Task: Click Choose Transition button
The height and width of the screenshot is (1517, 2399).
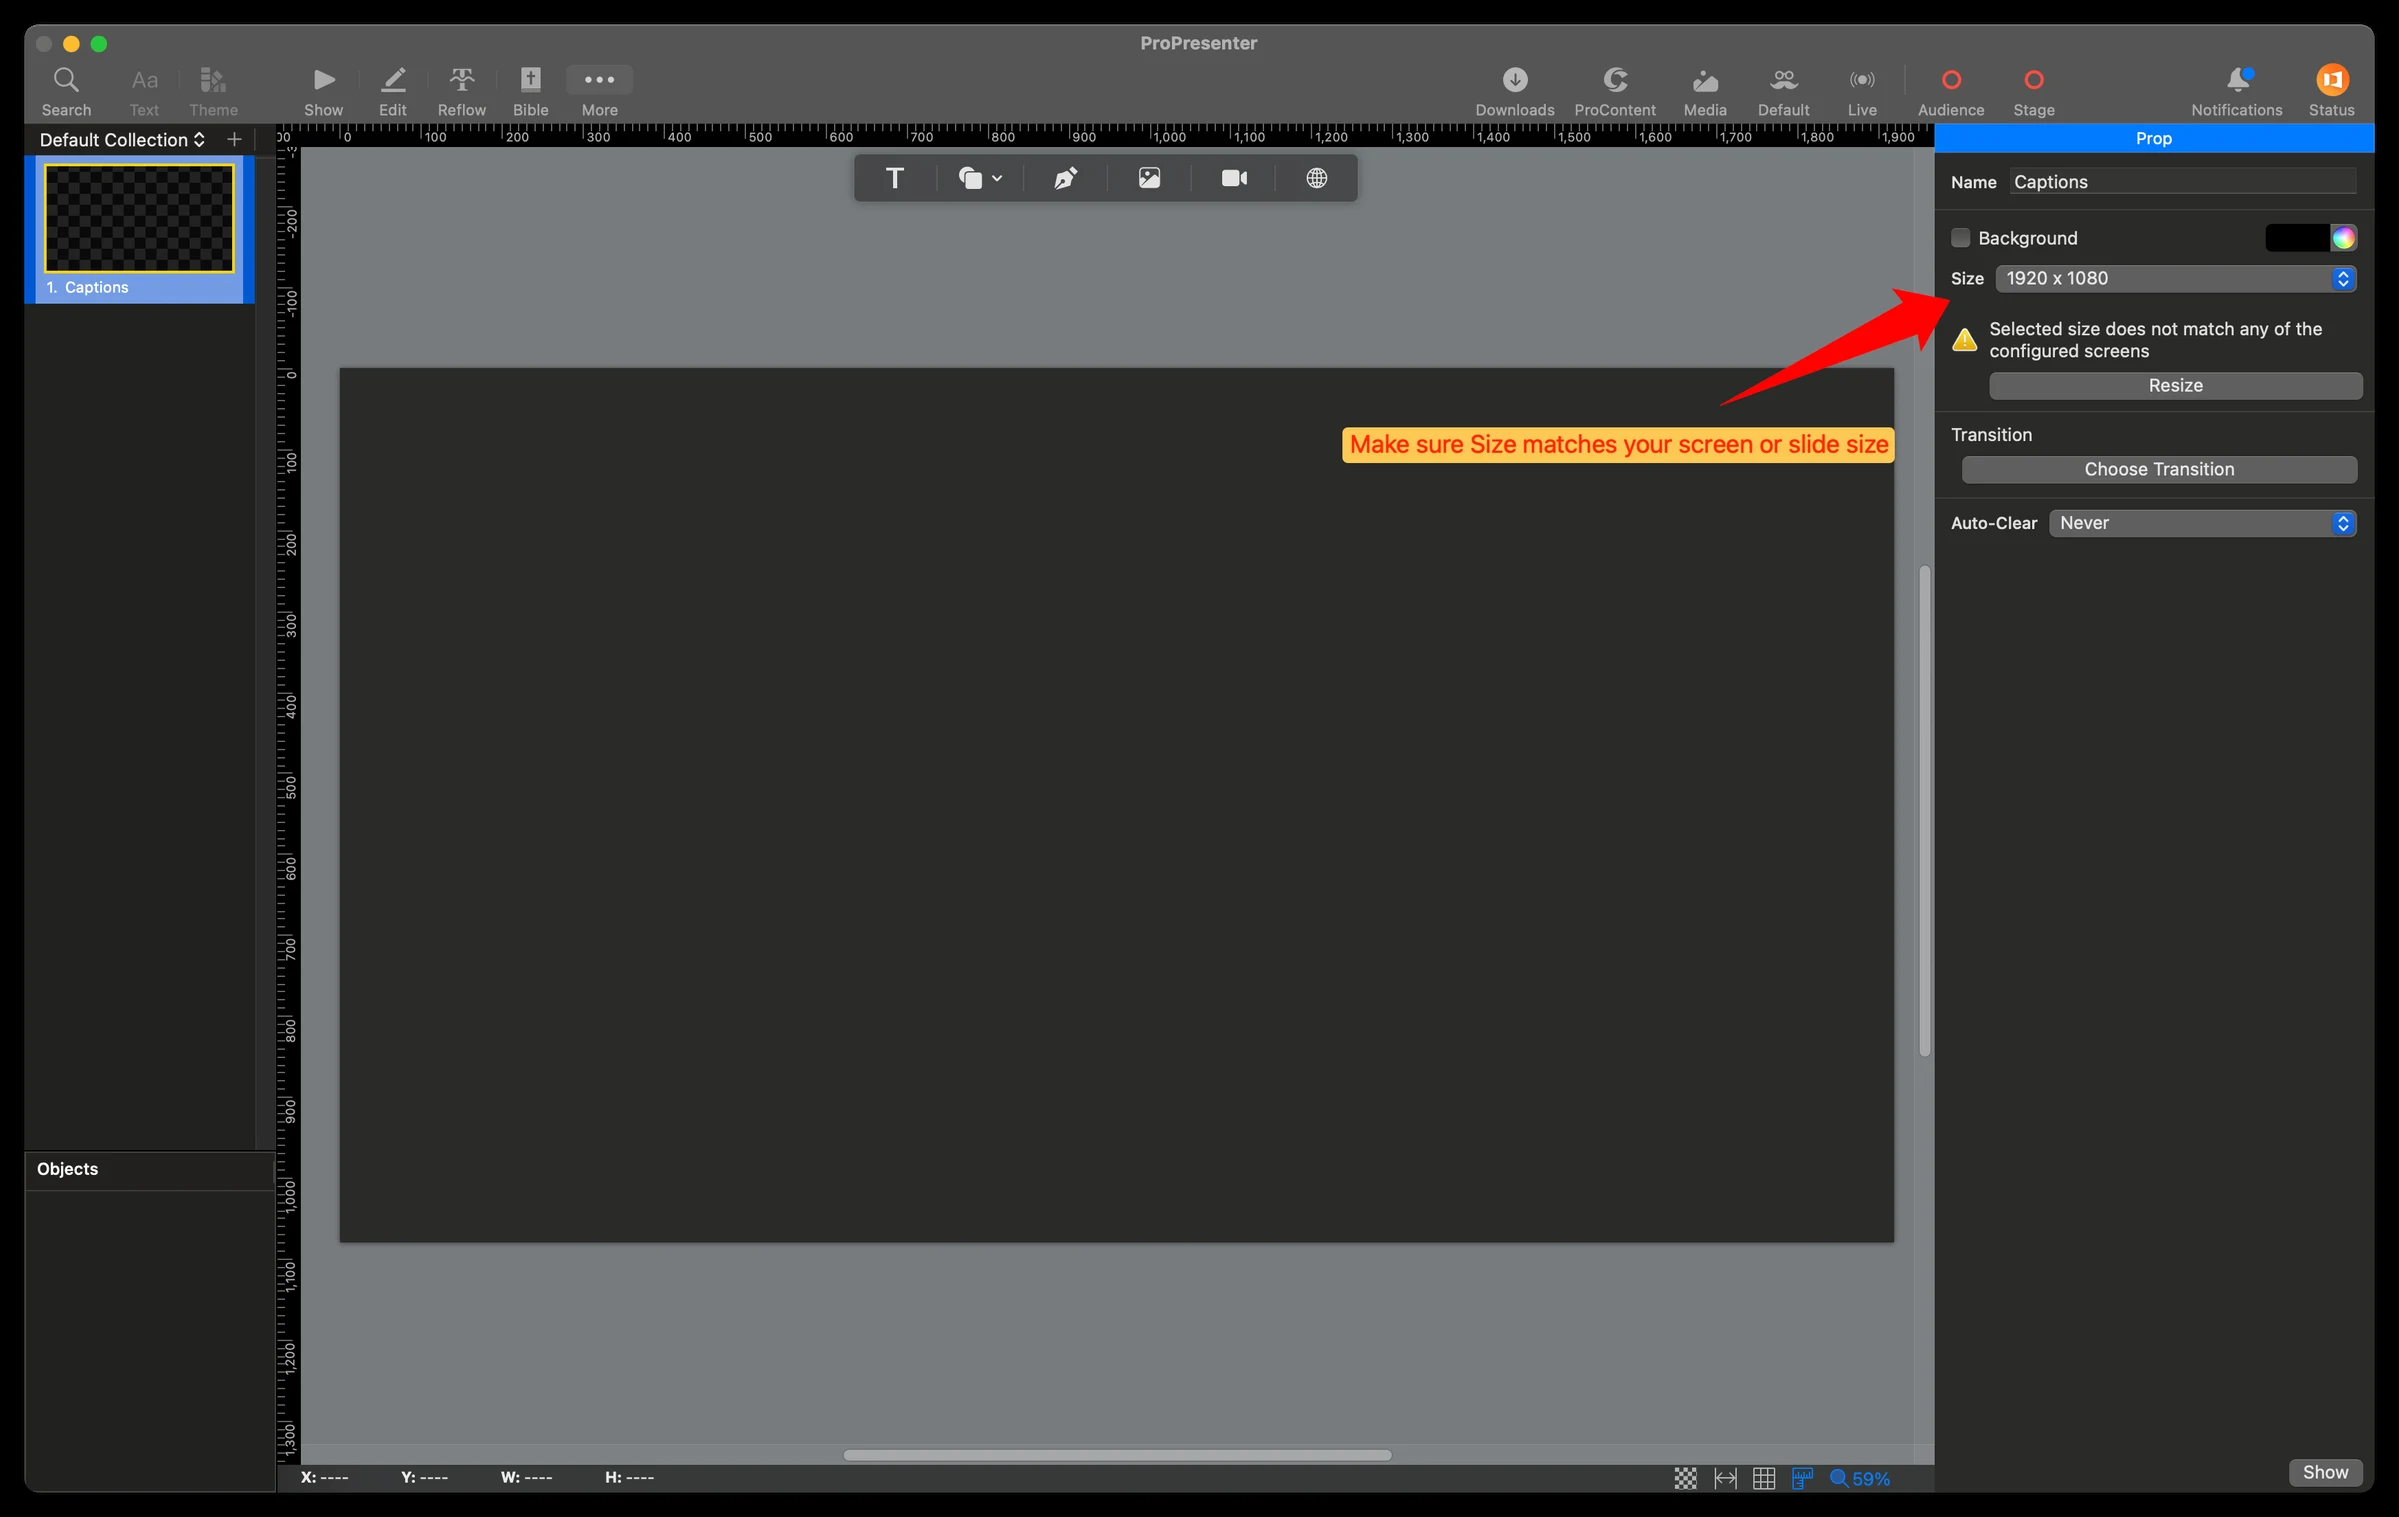Action: 2159,470
